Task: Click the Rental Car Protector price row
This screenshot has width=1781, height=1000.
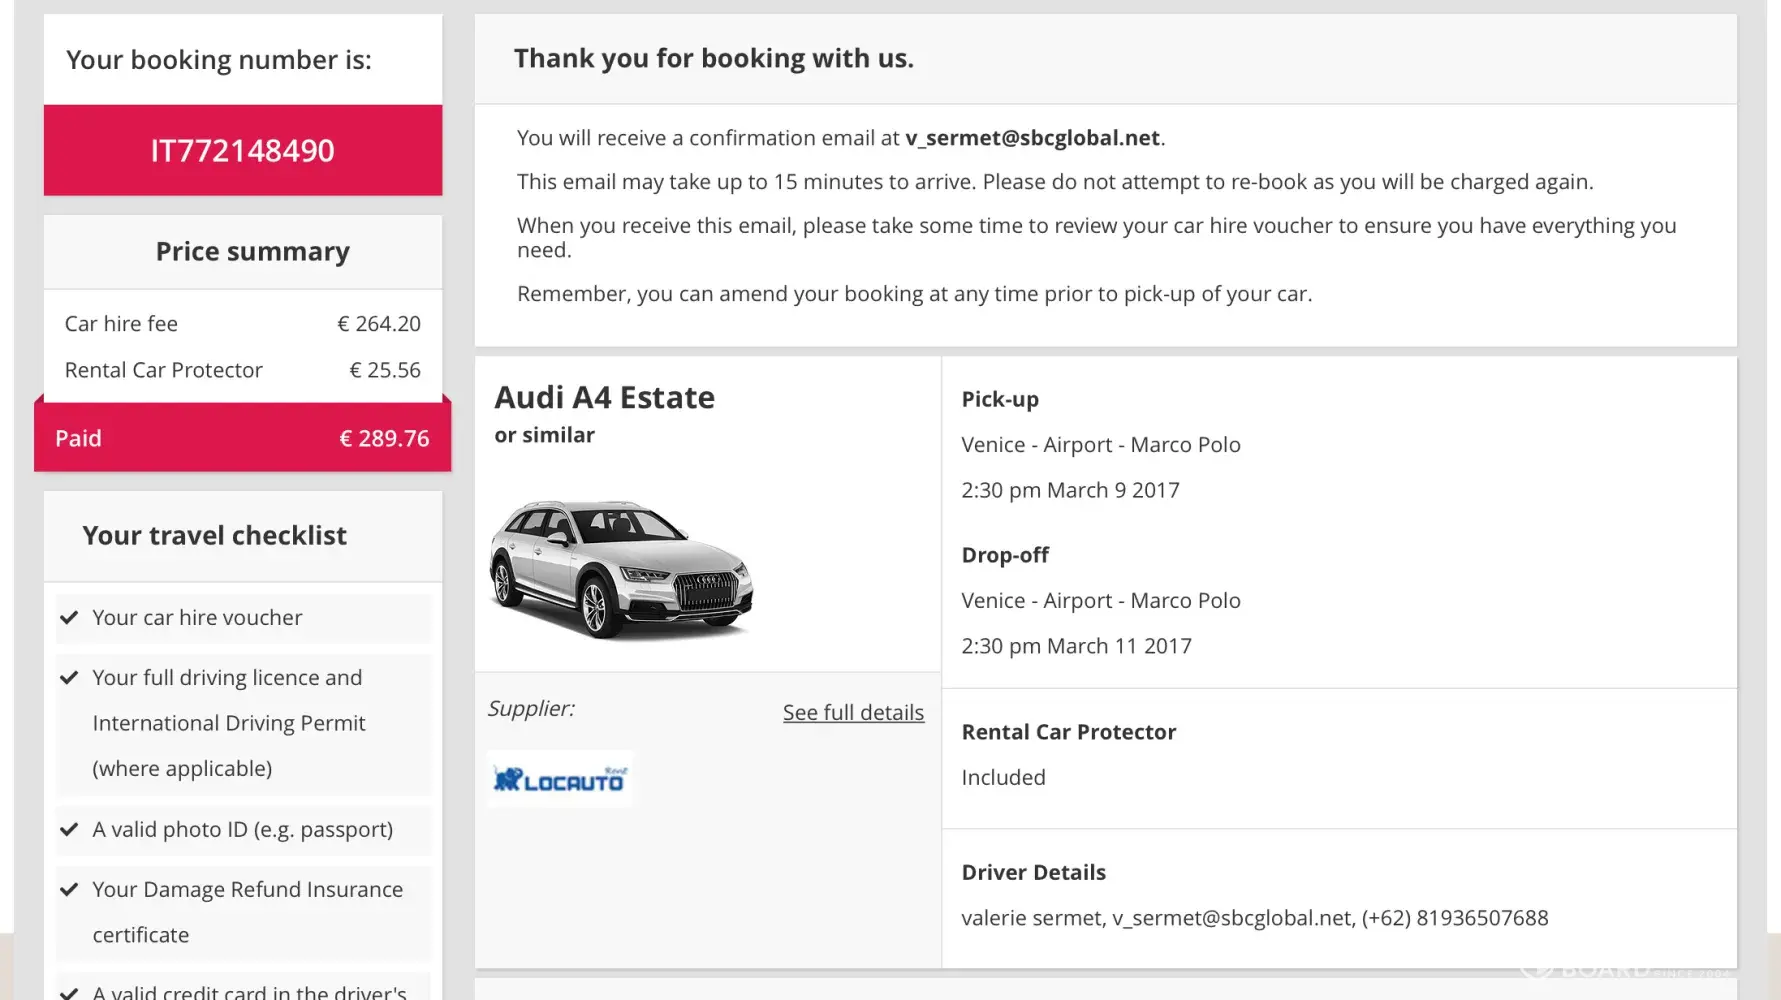Action: click(x=242, y=370)
